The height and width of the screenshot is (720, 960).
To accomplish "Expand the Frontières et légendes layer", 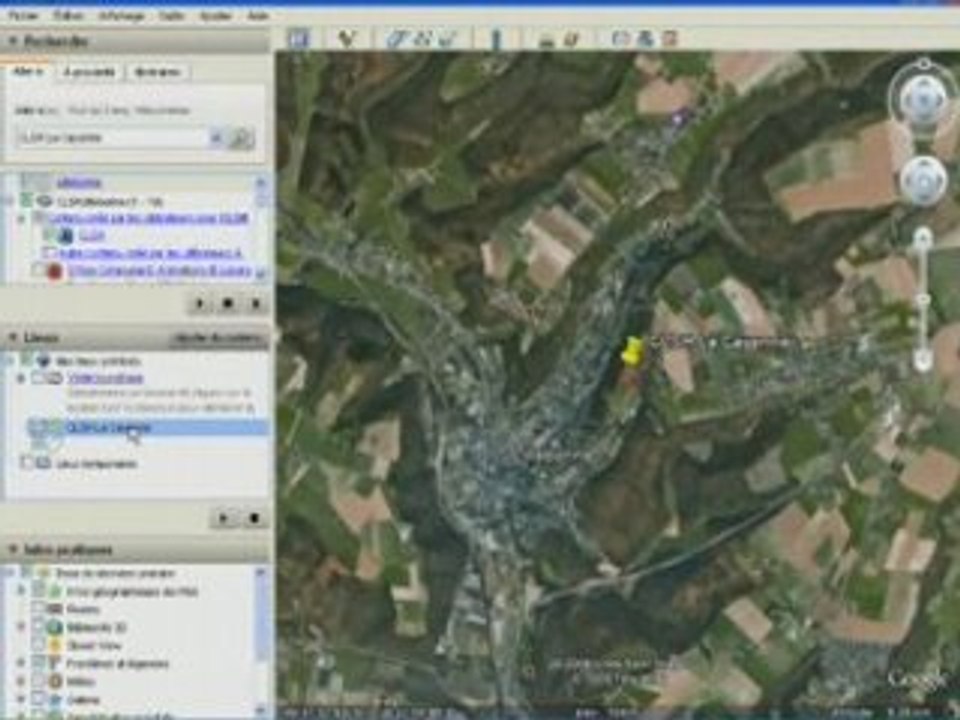I will coord(21,663).
